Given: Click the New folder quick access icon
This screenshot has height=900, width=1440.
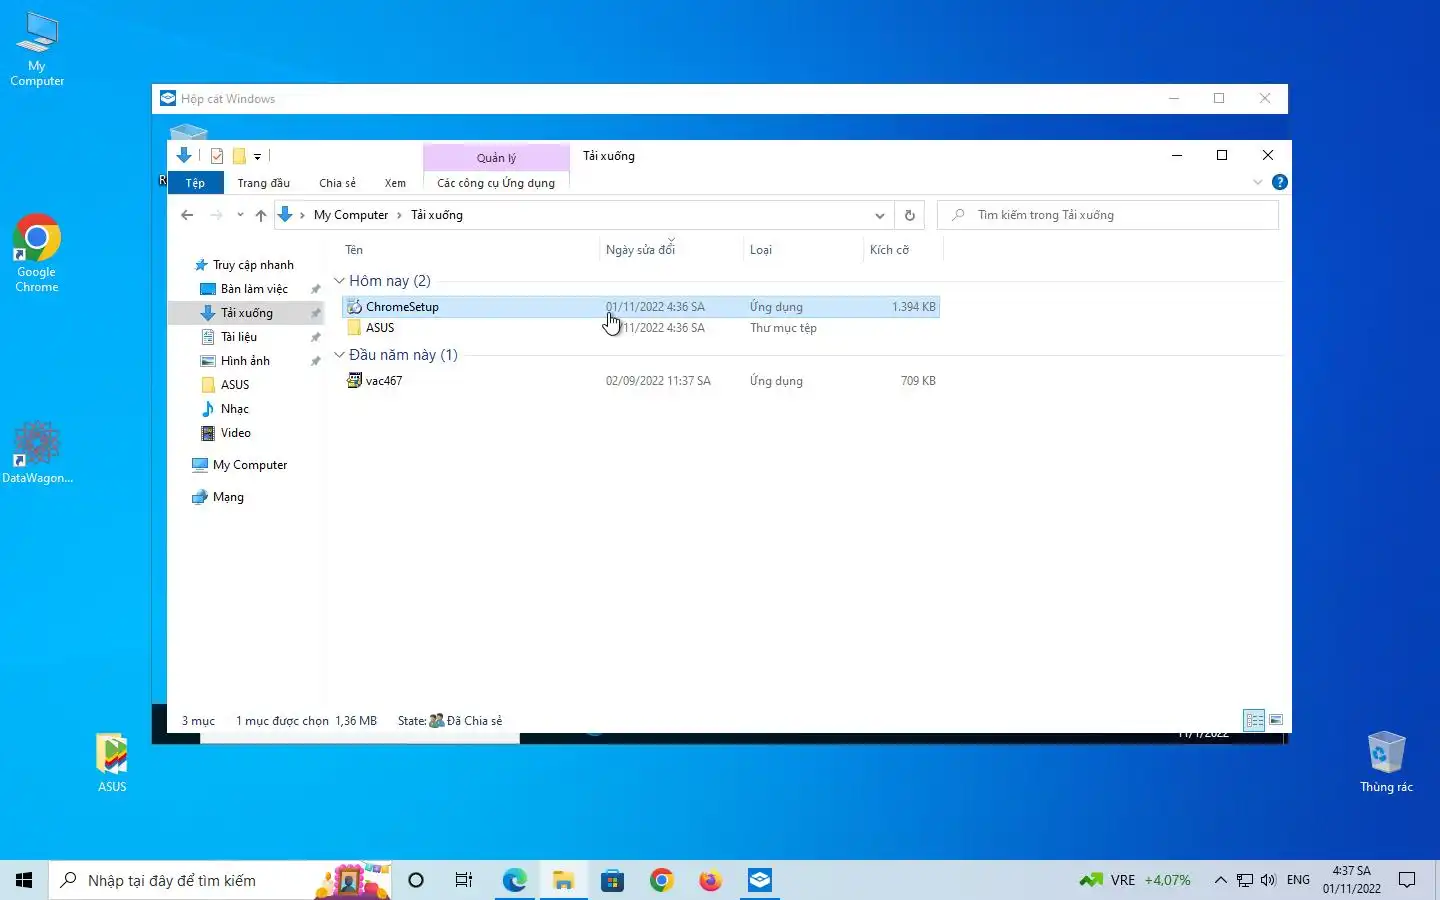Looking at the screenshot, I should [x=239, y=156].
